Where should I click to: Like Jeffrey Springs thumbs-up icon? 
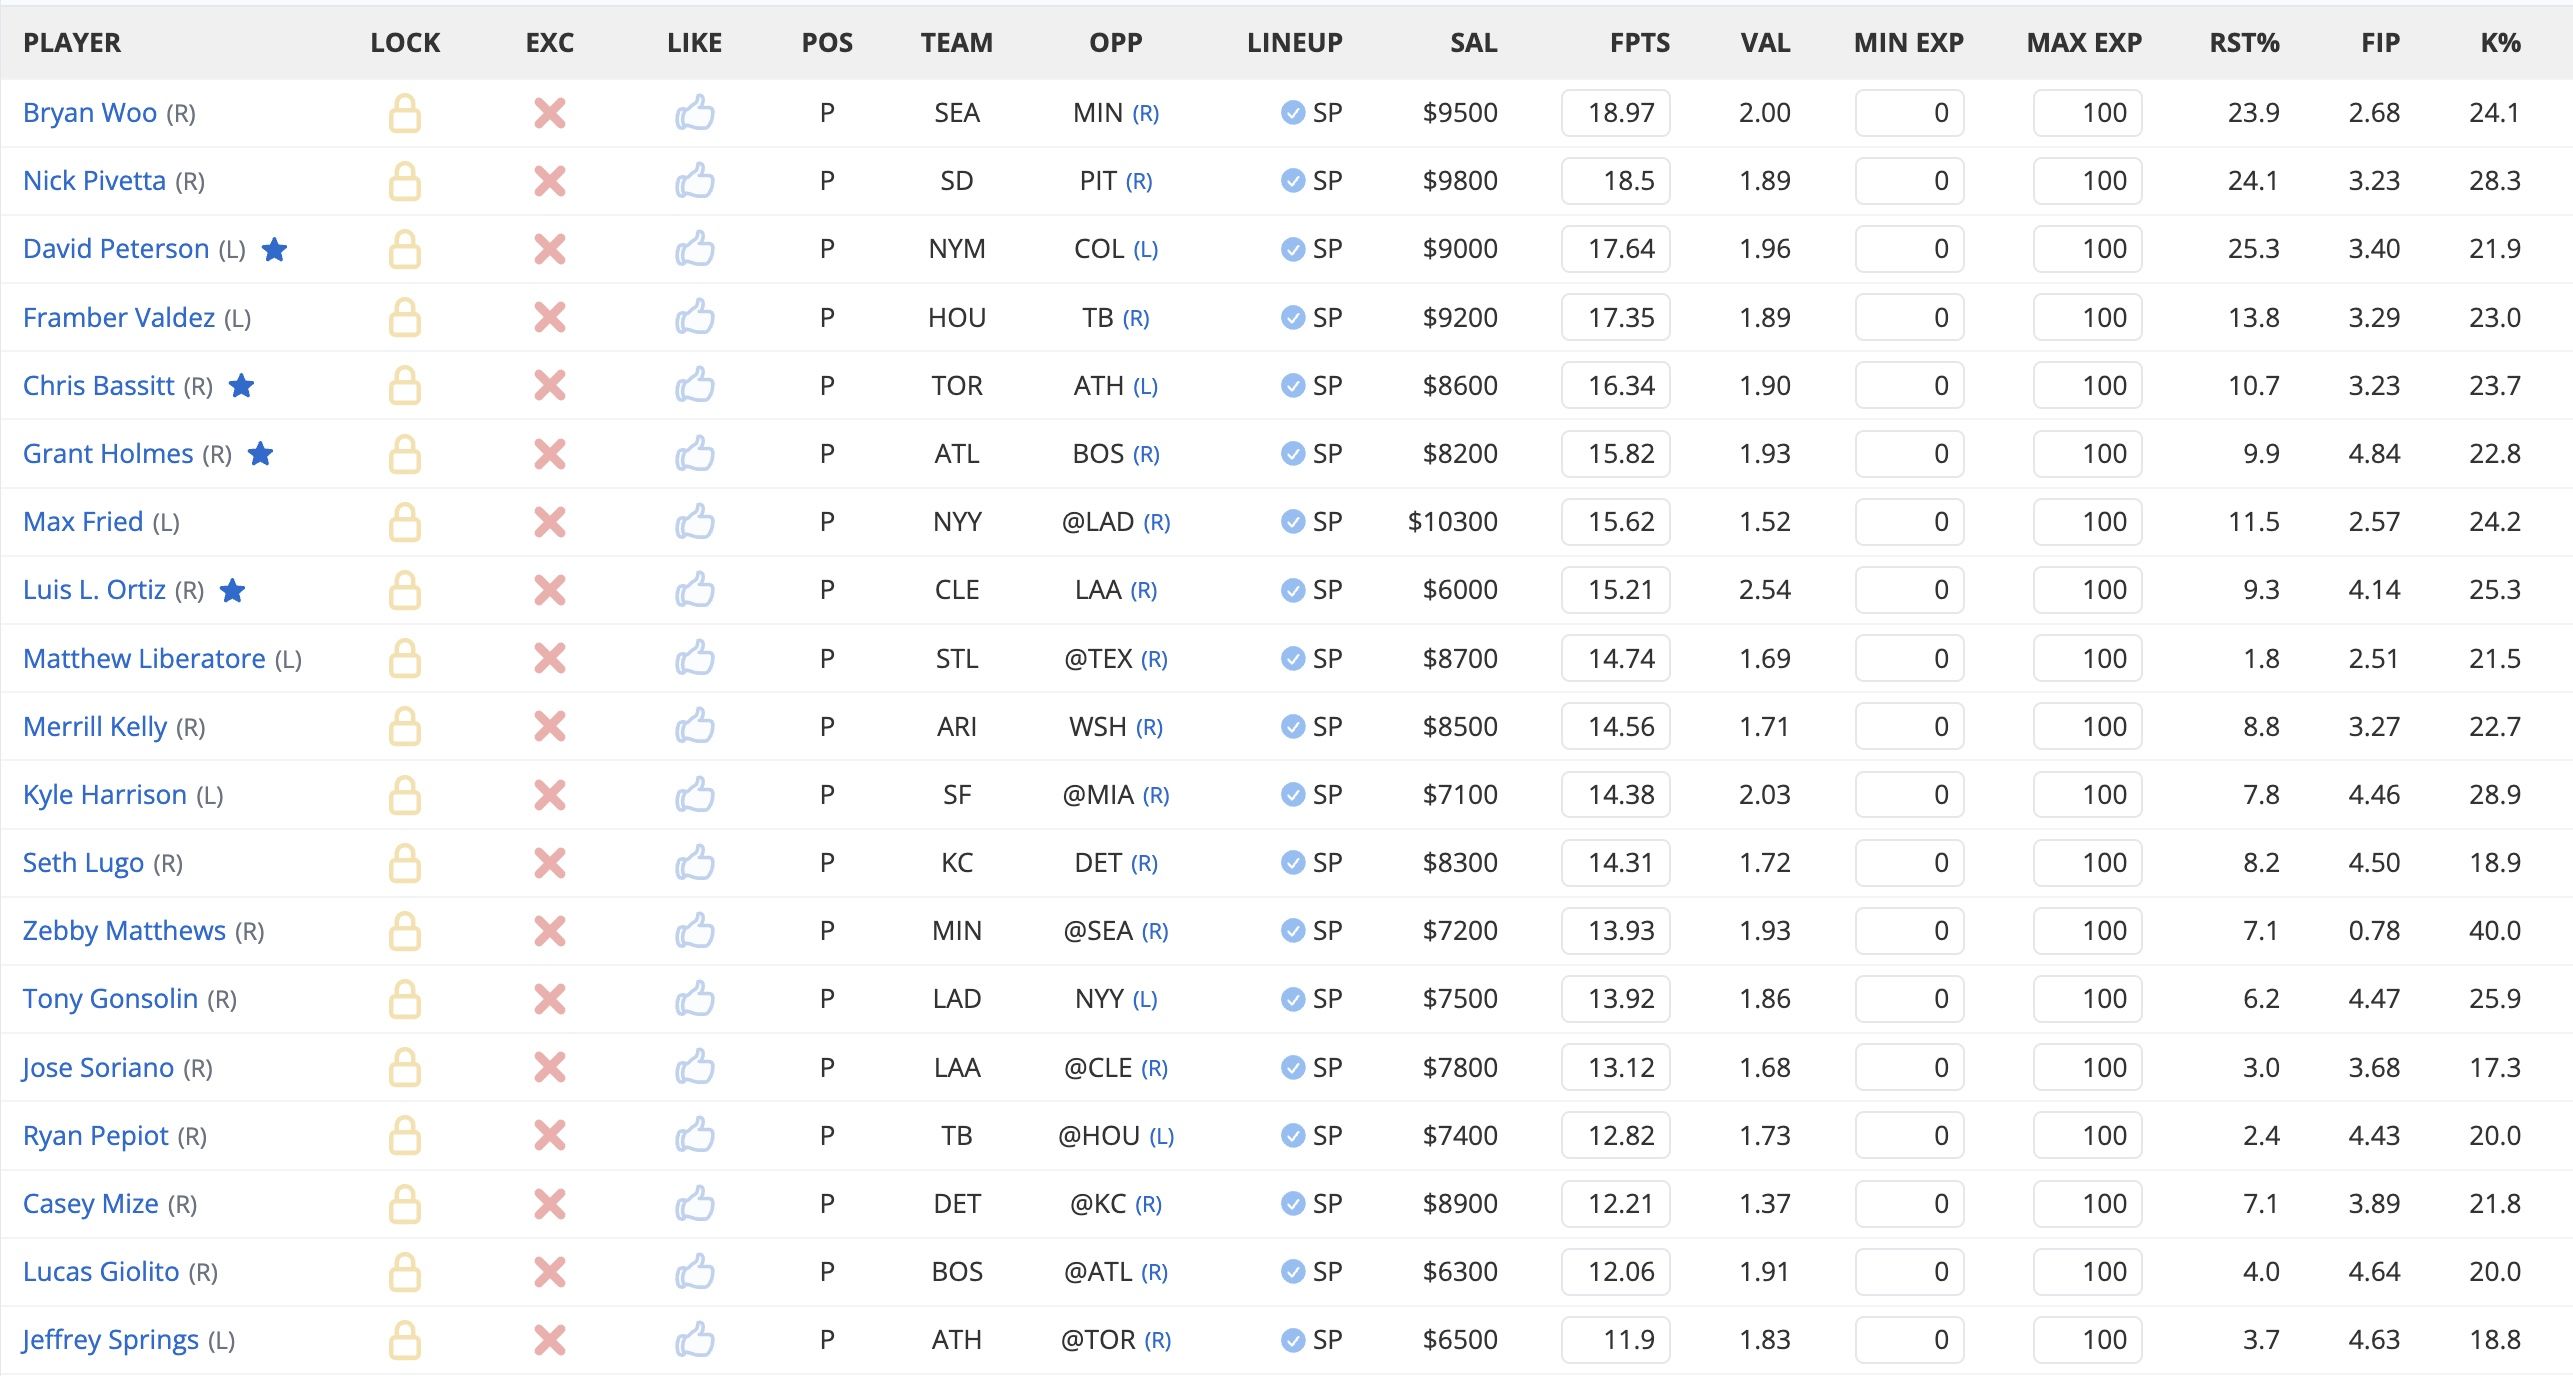click(x=695, y=1340)
